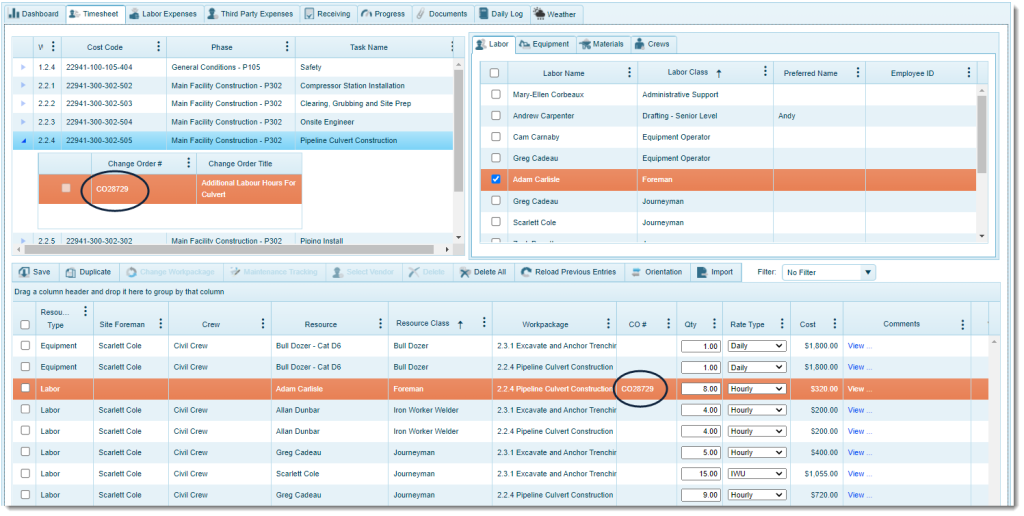Collapse row 2.2.4 Pipeline Culvert Construction

(24, 140)
